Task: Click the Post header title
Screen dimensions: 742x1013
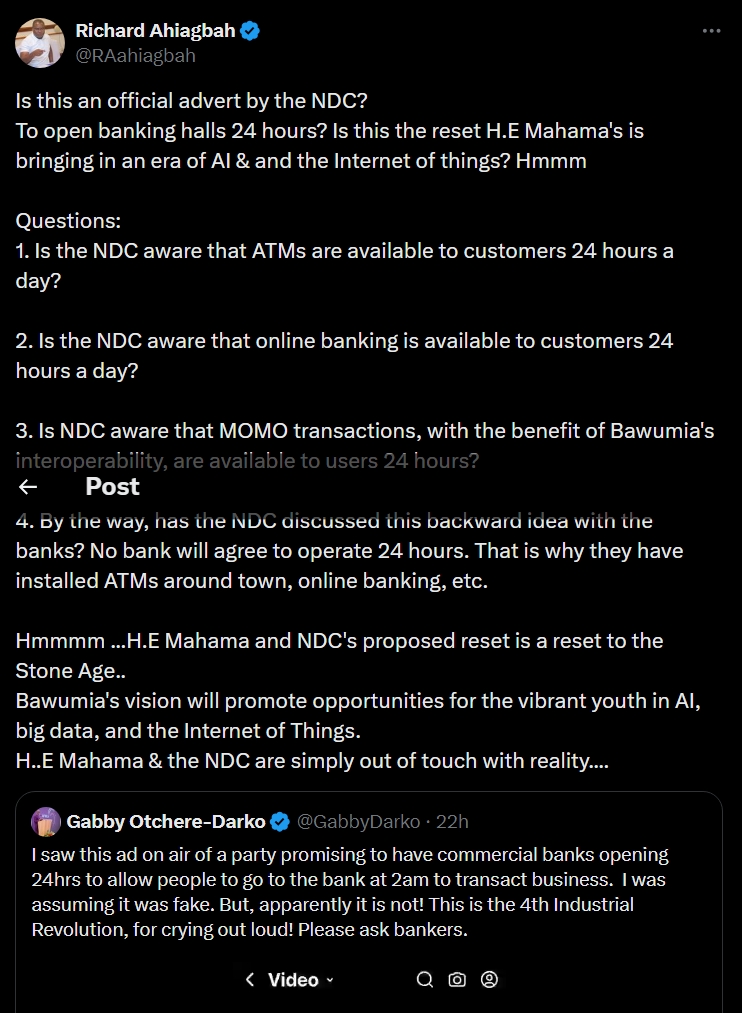Action: coord(112,487)
